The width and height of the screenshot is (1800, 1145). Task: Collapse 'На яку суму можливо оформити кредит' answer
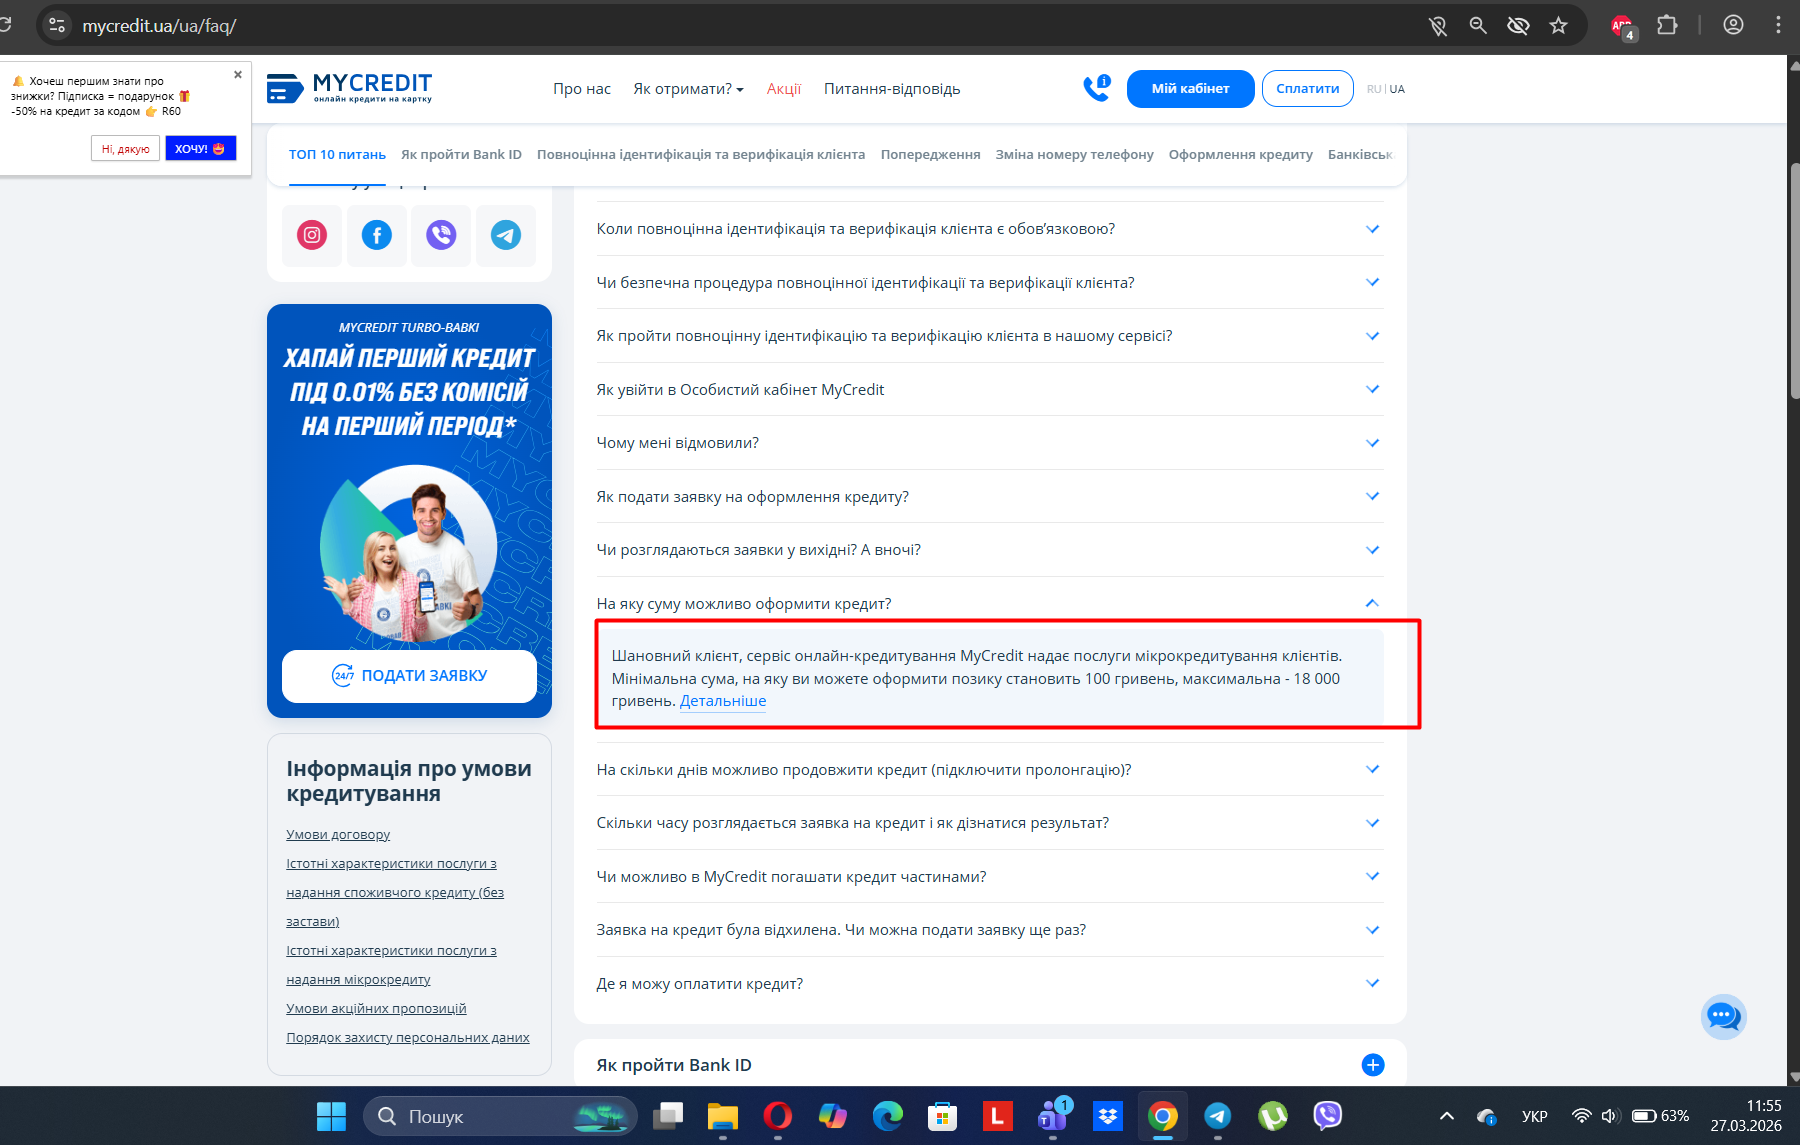(990, 604)
